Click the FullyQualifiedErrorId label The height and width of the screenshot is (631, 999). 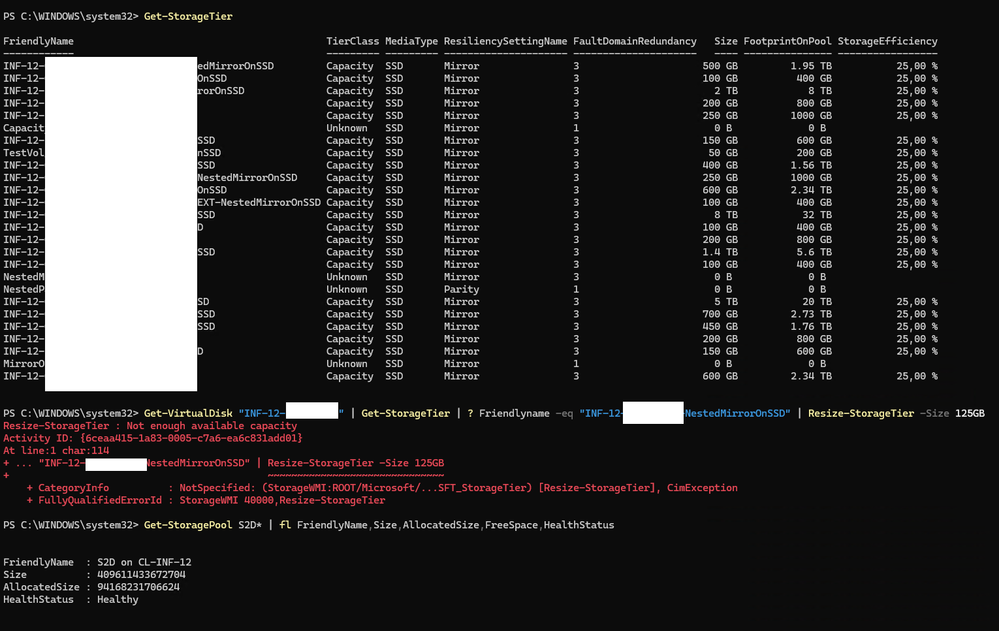(99, 500)
